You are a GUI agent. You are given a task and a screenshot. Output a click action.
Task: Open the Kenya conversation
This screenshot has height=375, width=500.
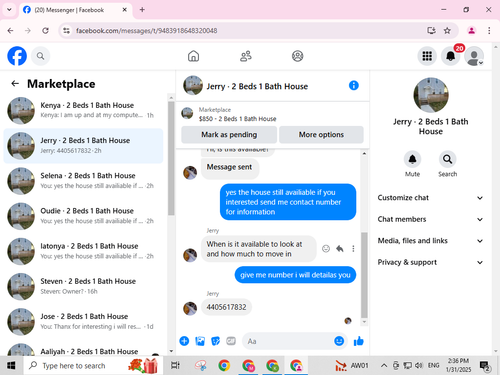83,110
